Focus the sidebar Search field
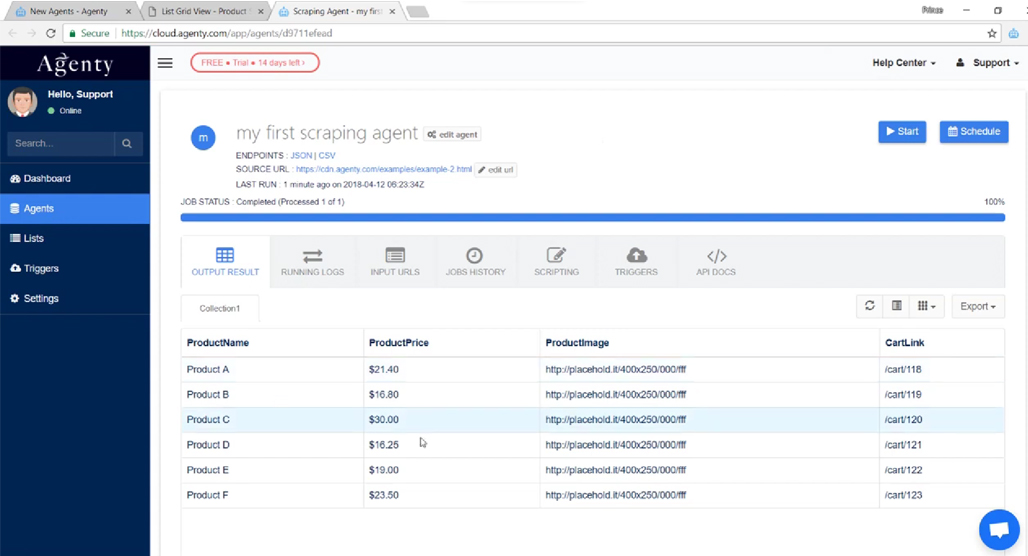 tap(60, 144)
